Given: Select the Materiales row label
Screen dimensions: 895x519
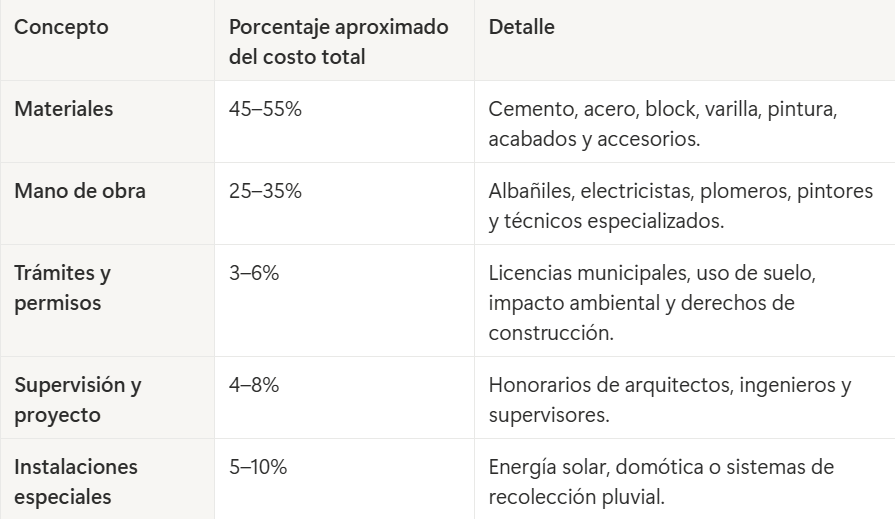Looking at the screenshot, I should [x=64, y=109].
